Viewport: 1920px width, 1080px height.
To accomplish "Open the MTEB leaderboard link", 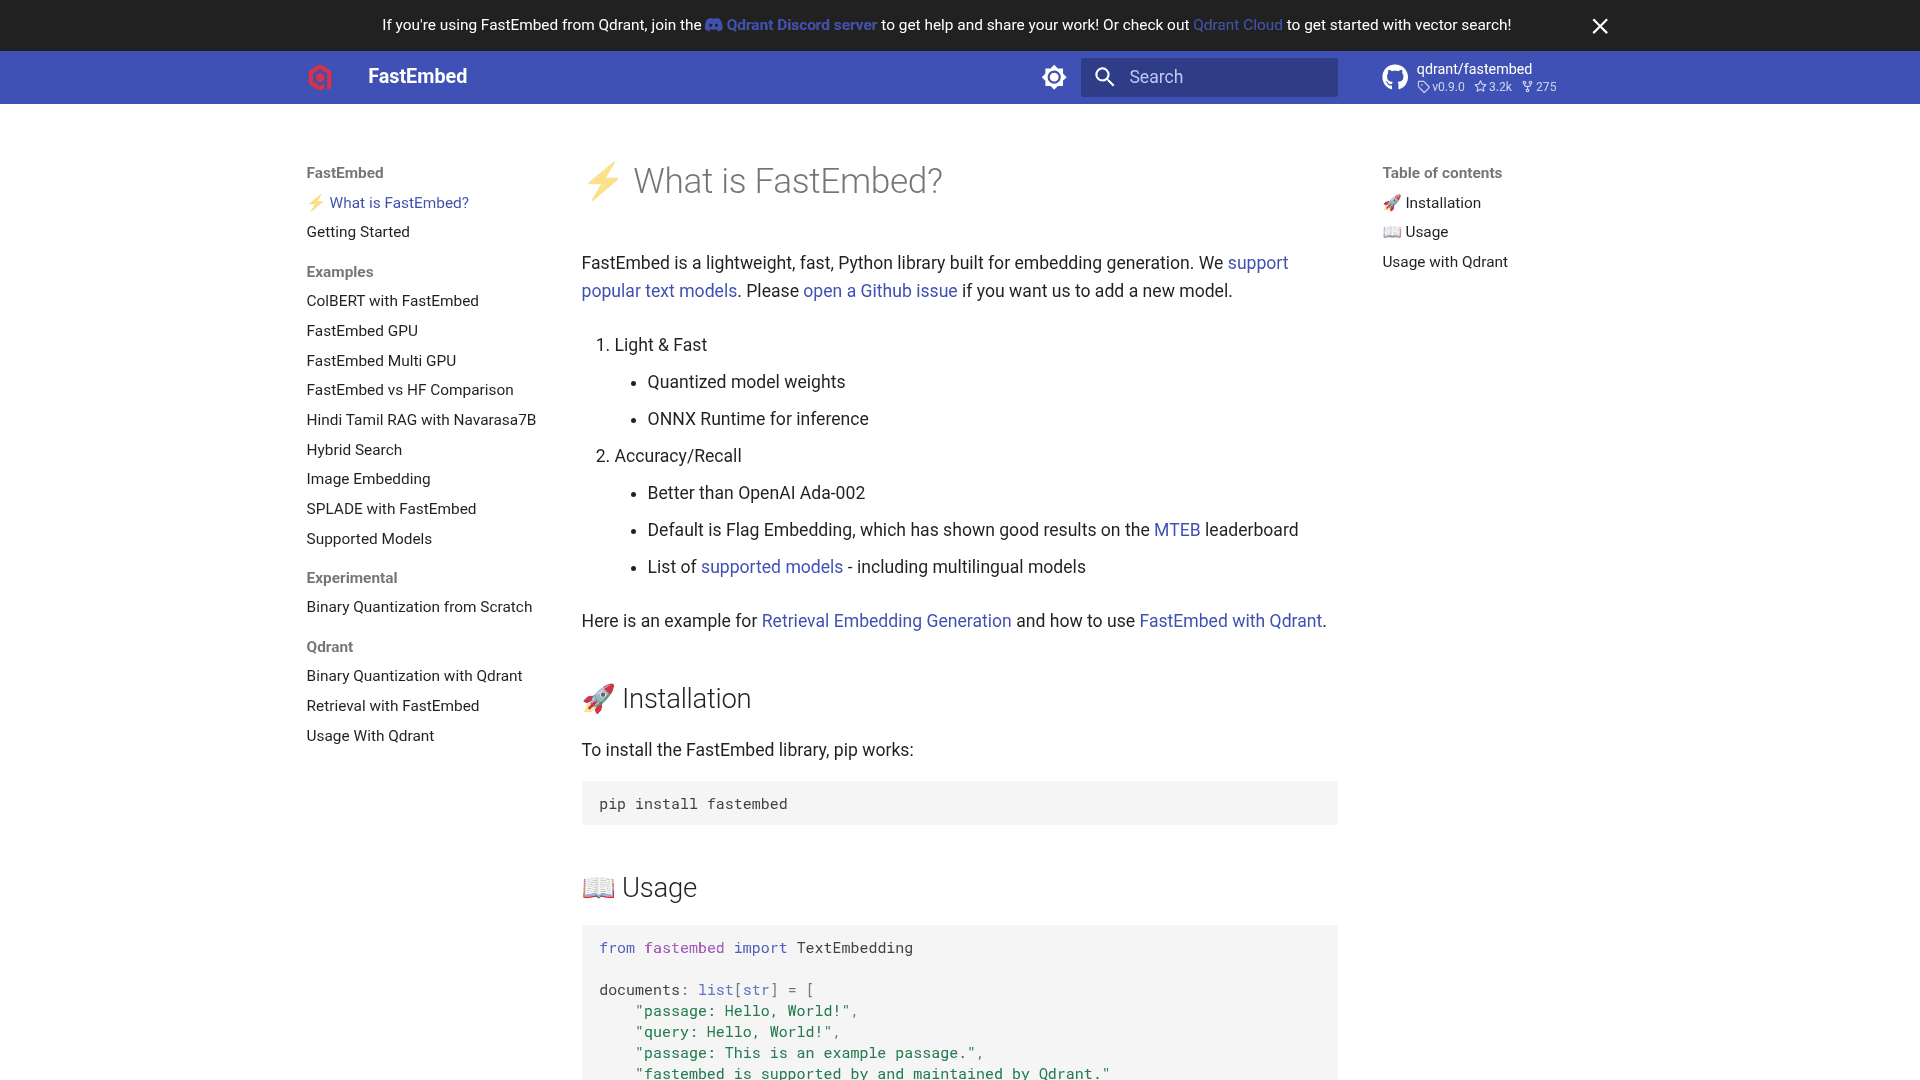I will pyautogui.click(x=1177, y=530).
